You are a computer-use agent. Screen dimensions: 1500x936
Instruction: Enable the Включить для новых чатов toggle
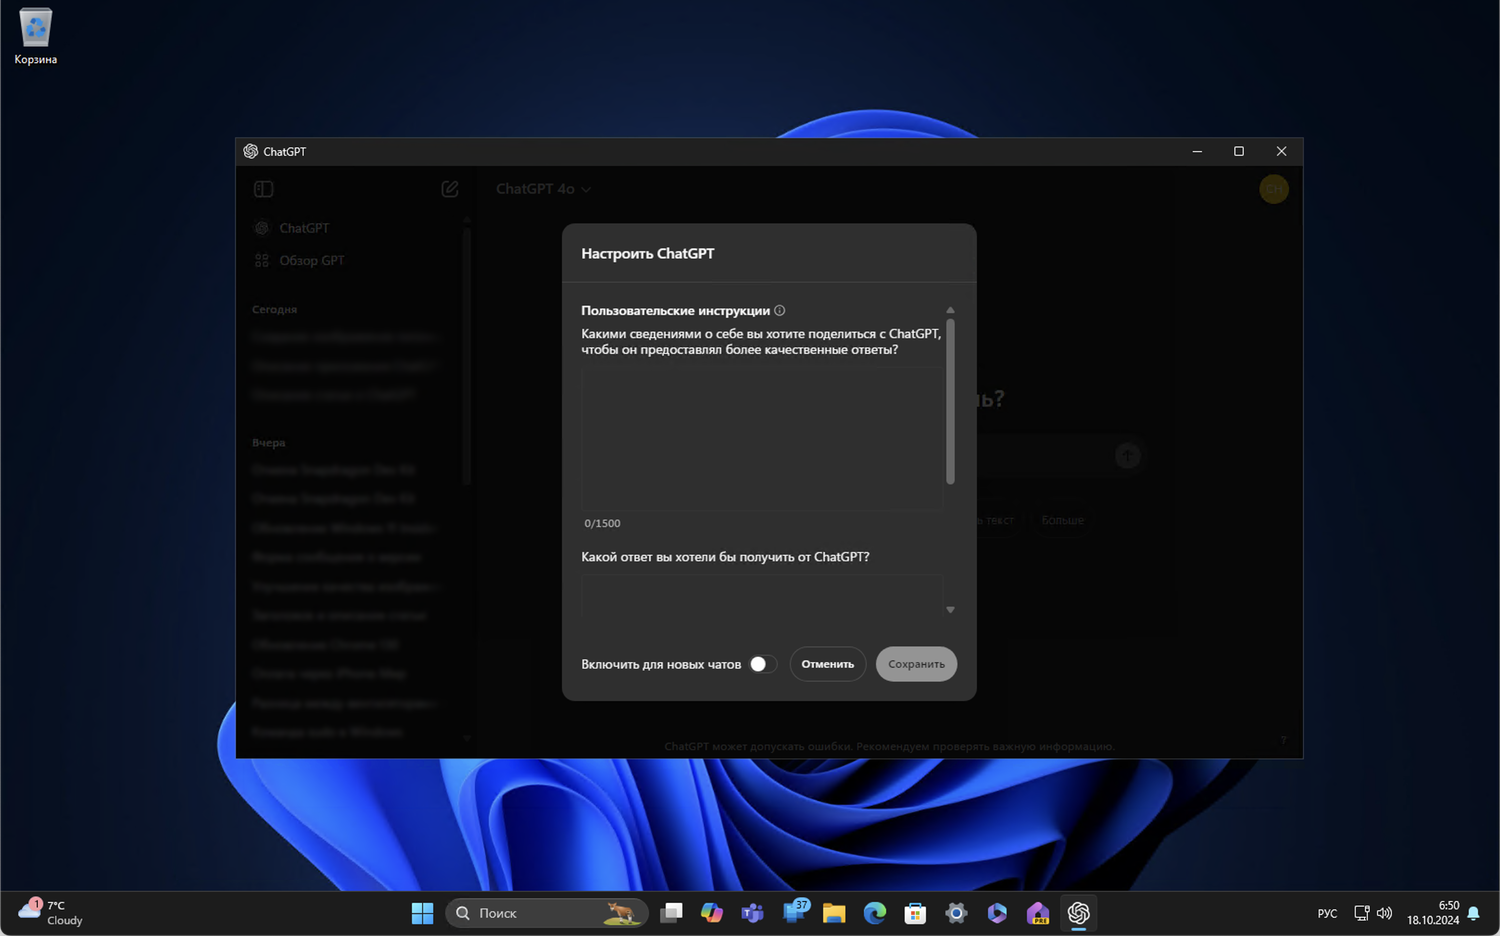click(x=762, y=664)
